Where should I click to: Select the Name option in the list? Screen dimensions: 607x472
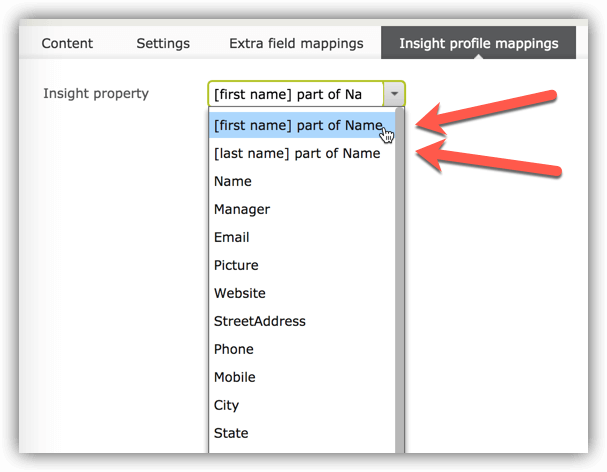(x=233, y=181)
